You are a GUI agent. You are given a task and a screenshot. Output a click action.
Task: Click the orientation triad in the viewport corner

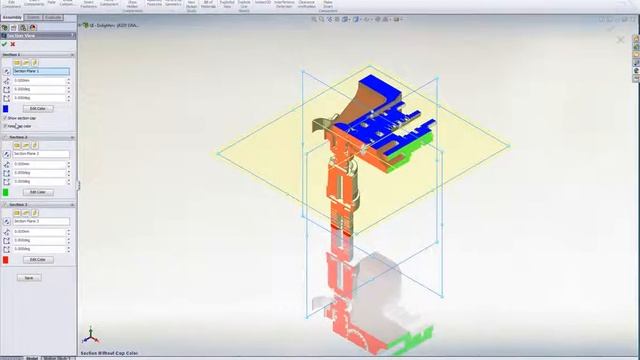coord(90,335)
